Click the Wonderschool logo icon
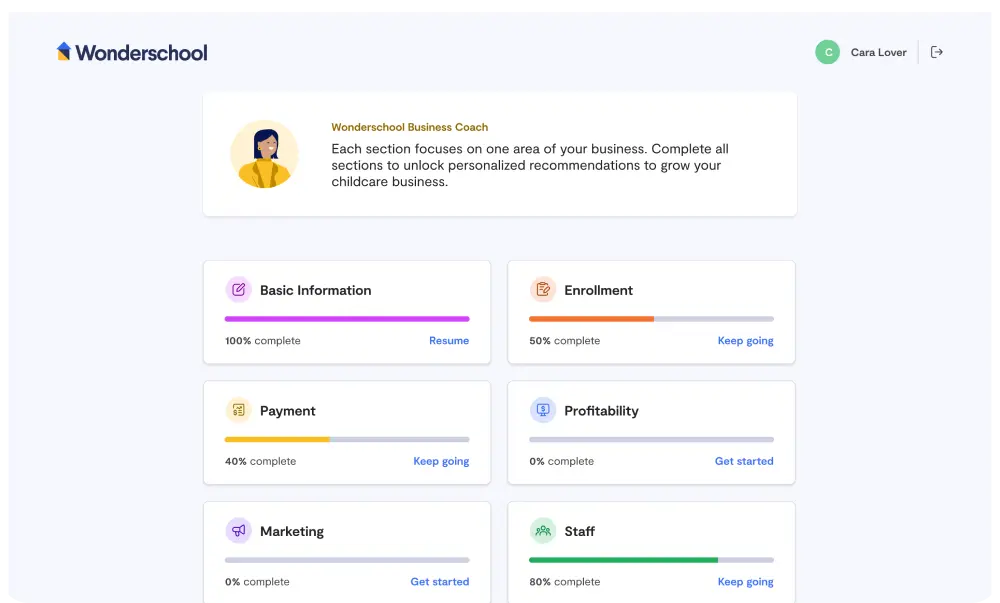This screenshot has height=603, width=1000. click(64, 52)
